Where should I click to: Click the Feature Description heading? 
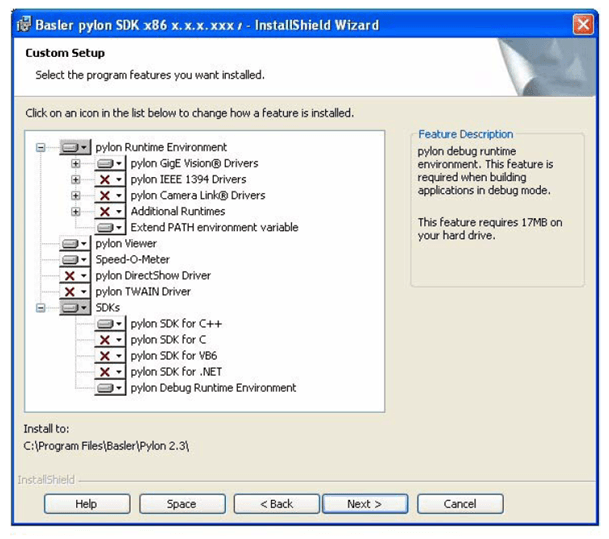click(x=466, y=134)
